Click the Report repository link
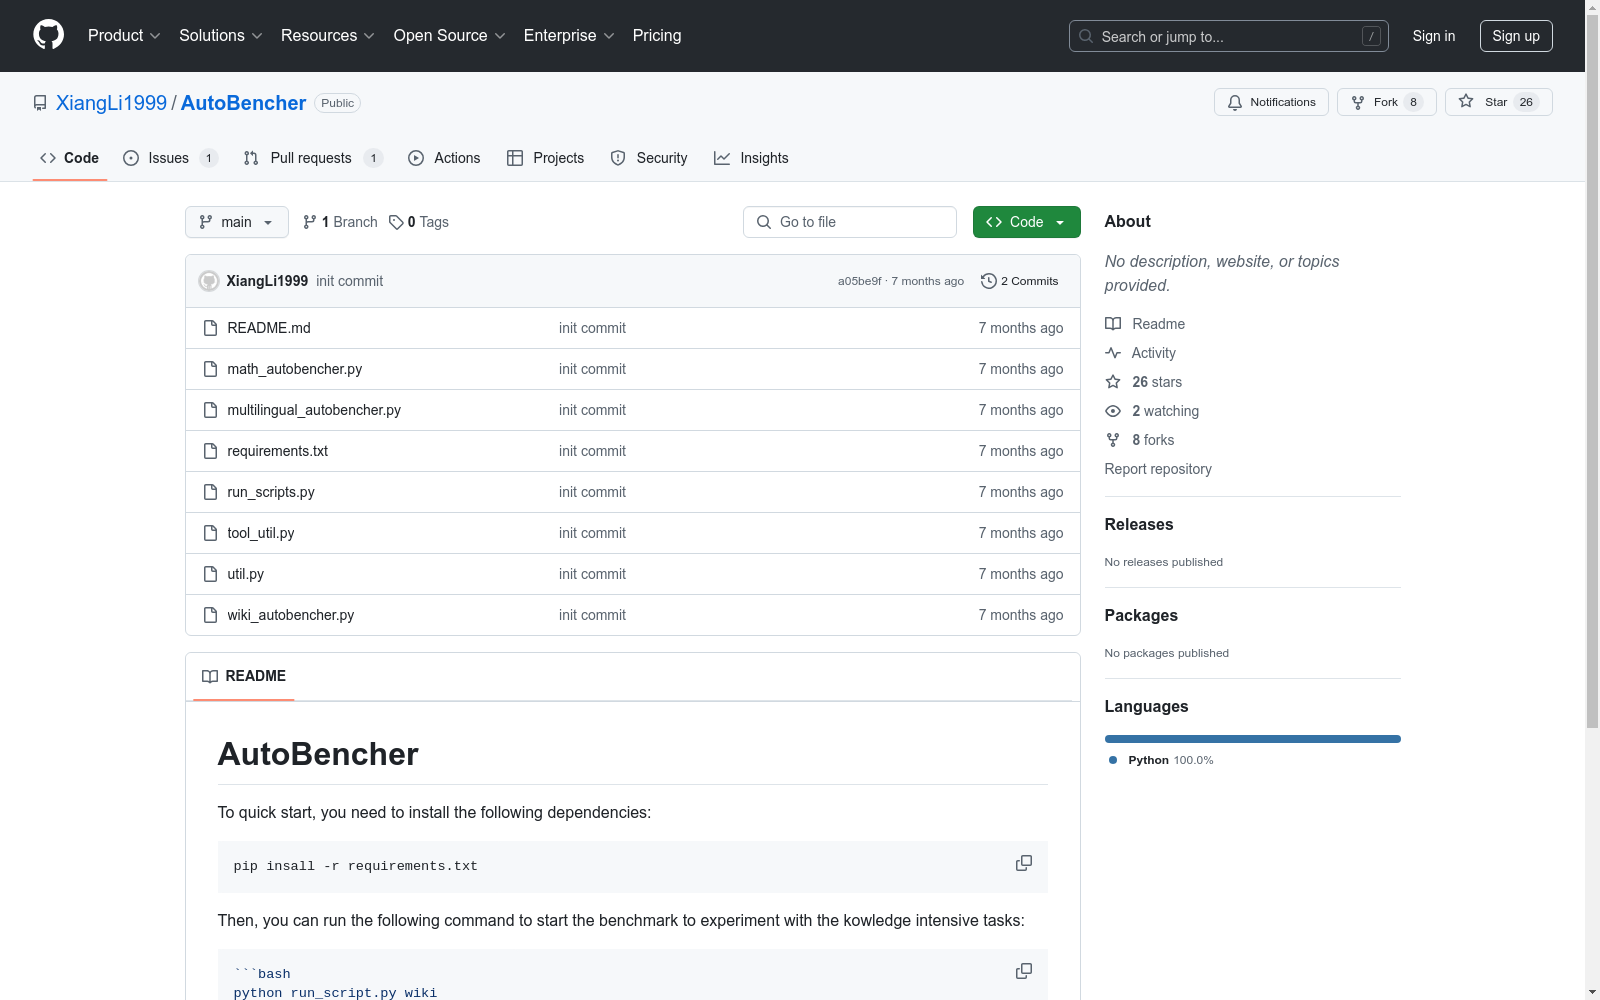This screenshot has width=1600, height=1000. 1158,469
